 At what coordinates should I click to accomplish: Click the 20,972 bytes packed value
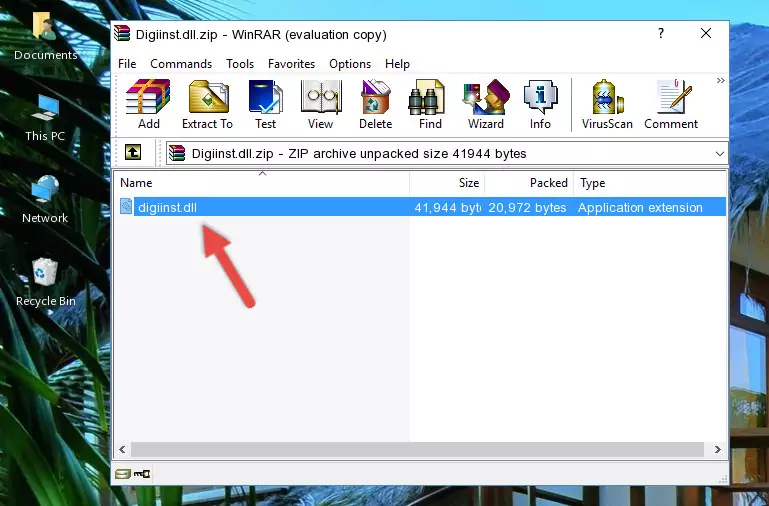[x=527, y=208]
